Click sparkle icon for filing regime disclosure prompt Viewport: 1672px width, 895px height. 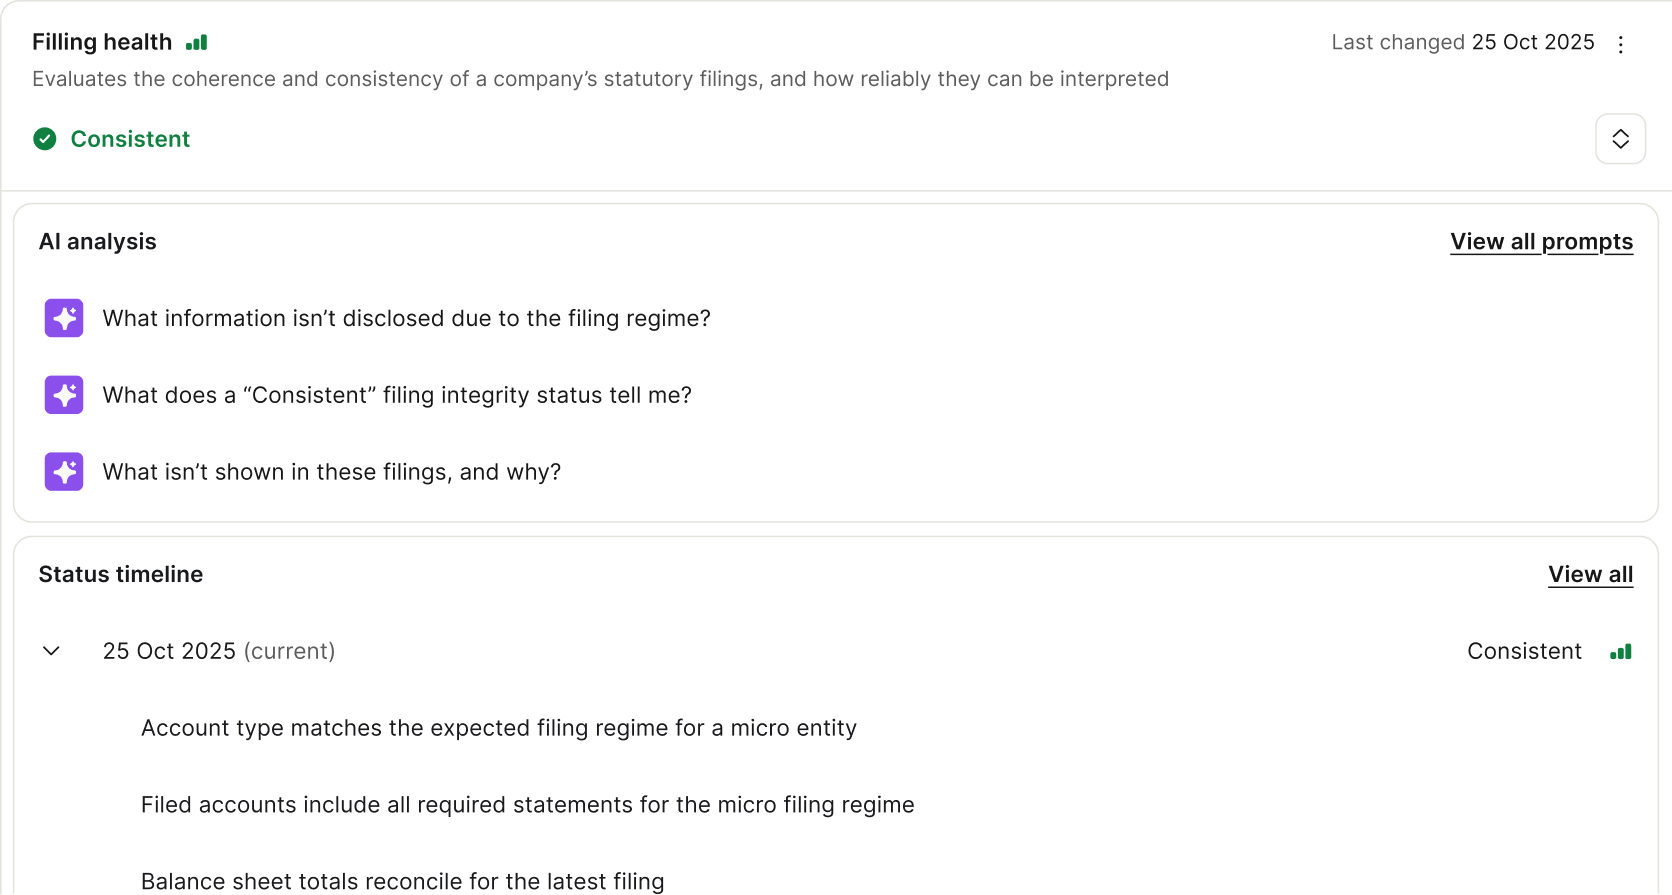coord(64,318)
